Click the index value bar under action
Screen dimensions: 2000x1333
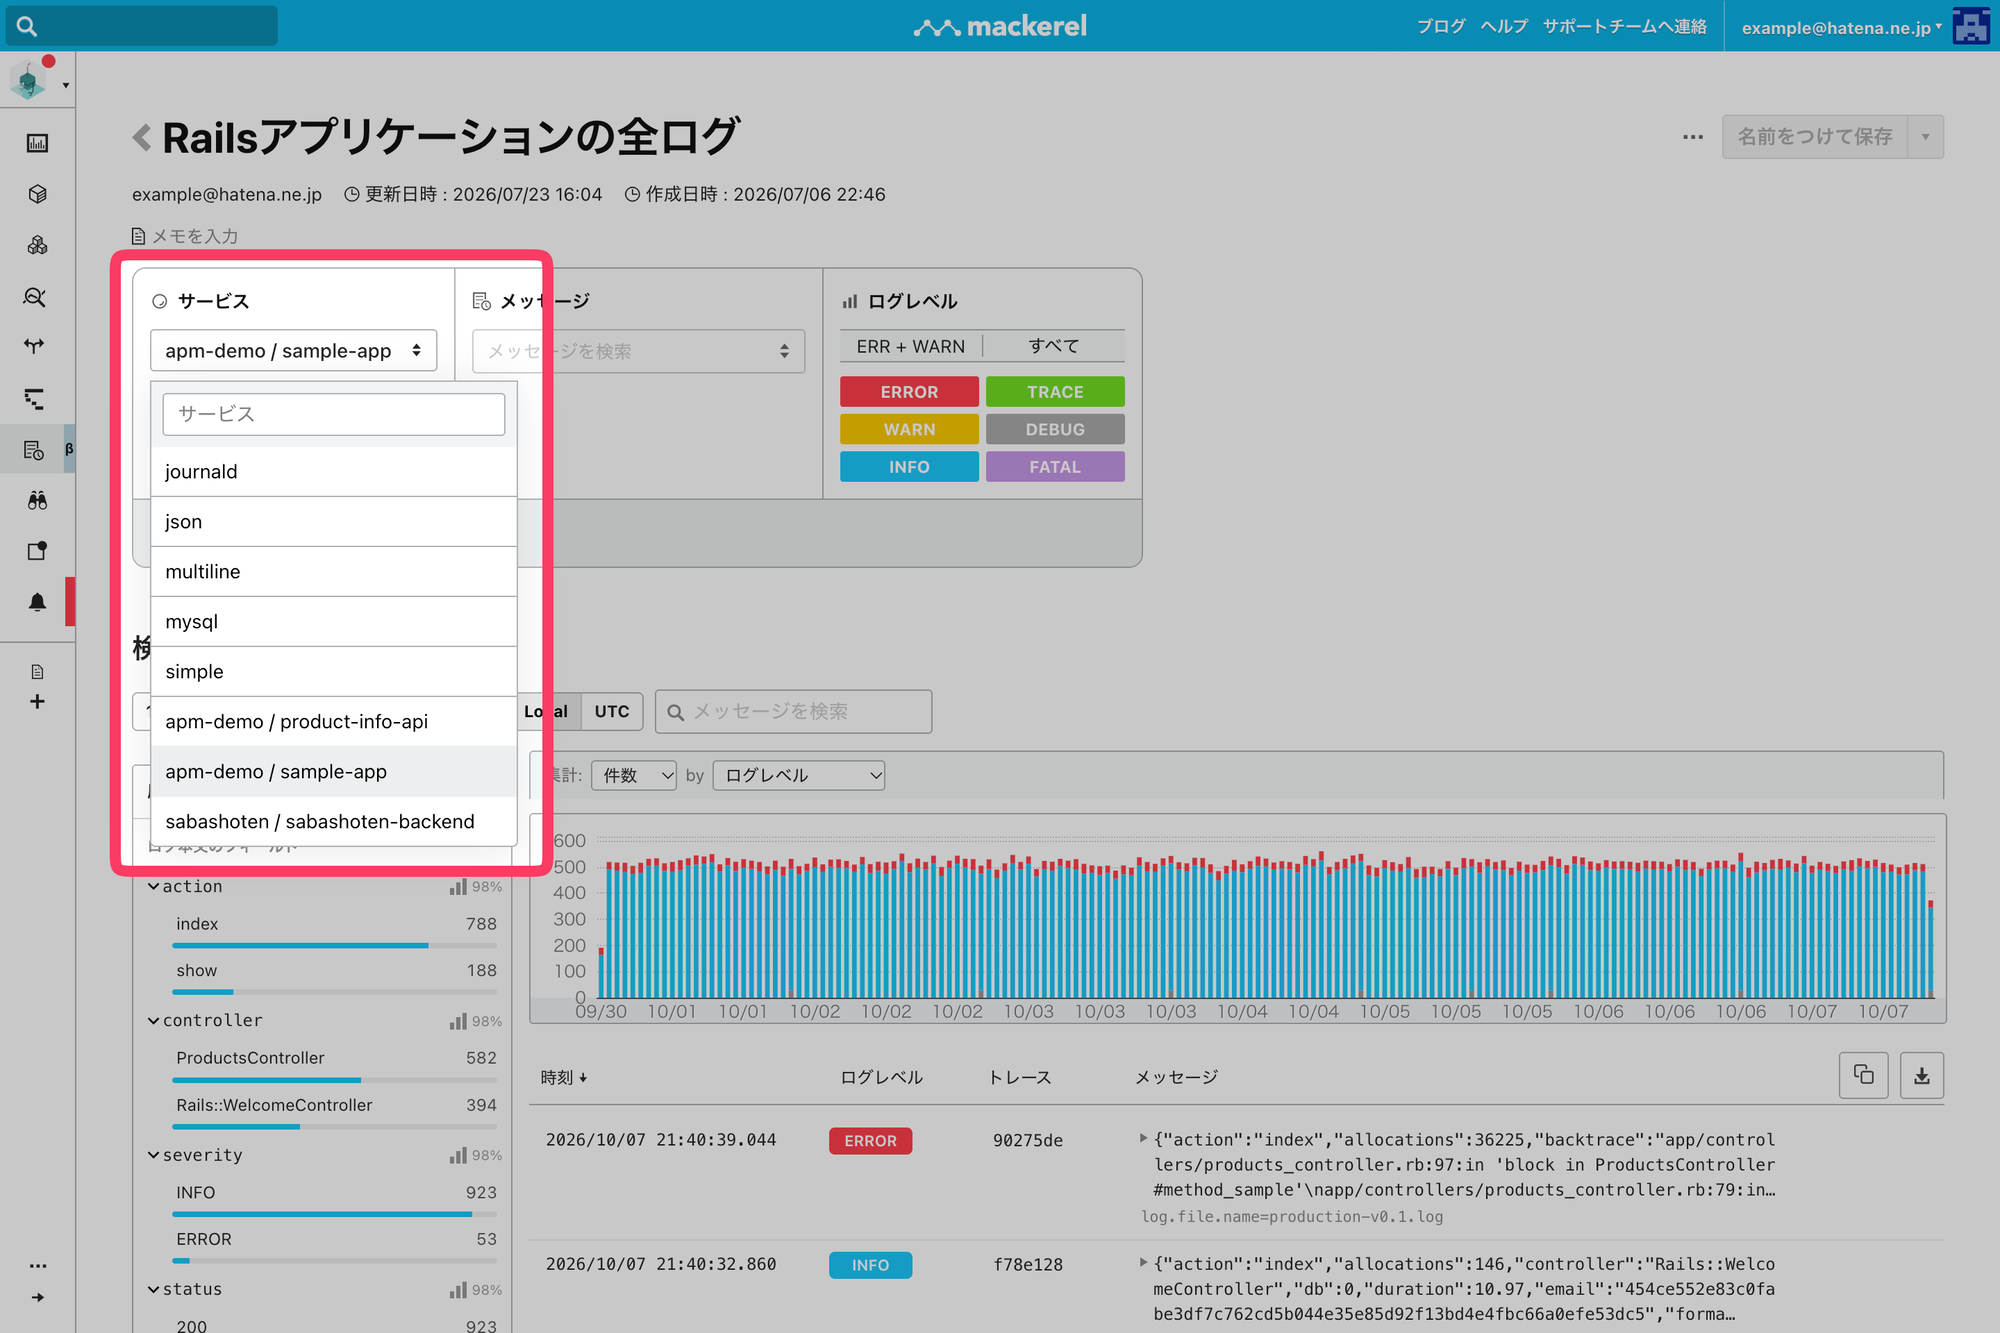tap(334, 945)
